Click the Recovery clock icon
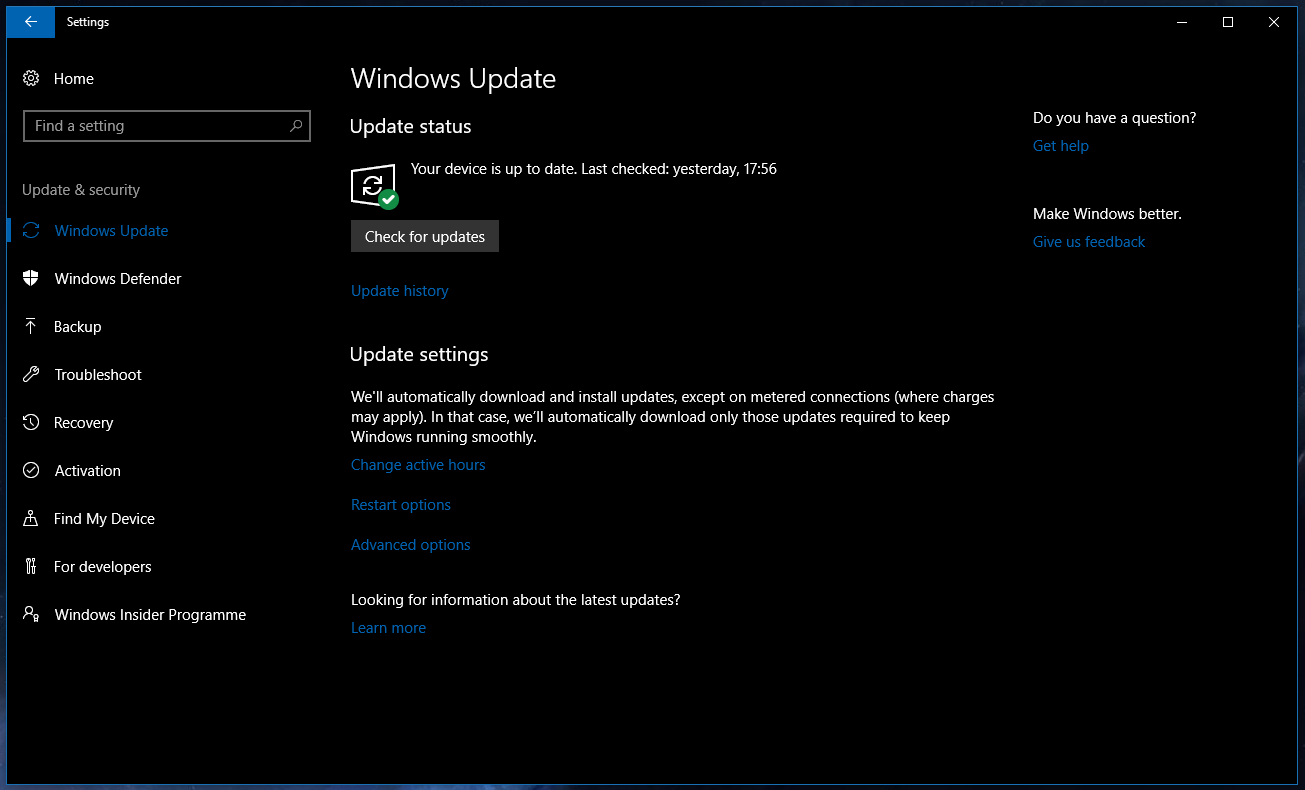 [x=31, y=422]
